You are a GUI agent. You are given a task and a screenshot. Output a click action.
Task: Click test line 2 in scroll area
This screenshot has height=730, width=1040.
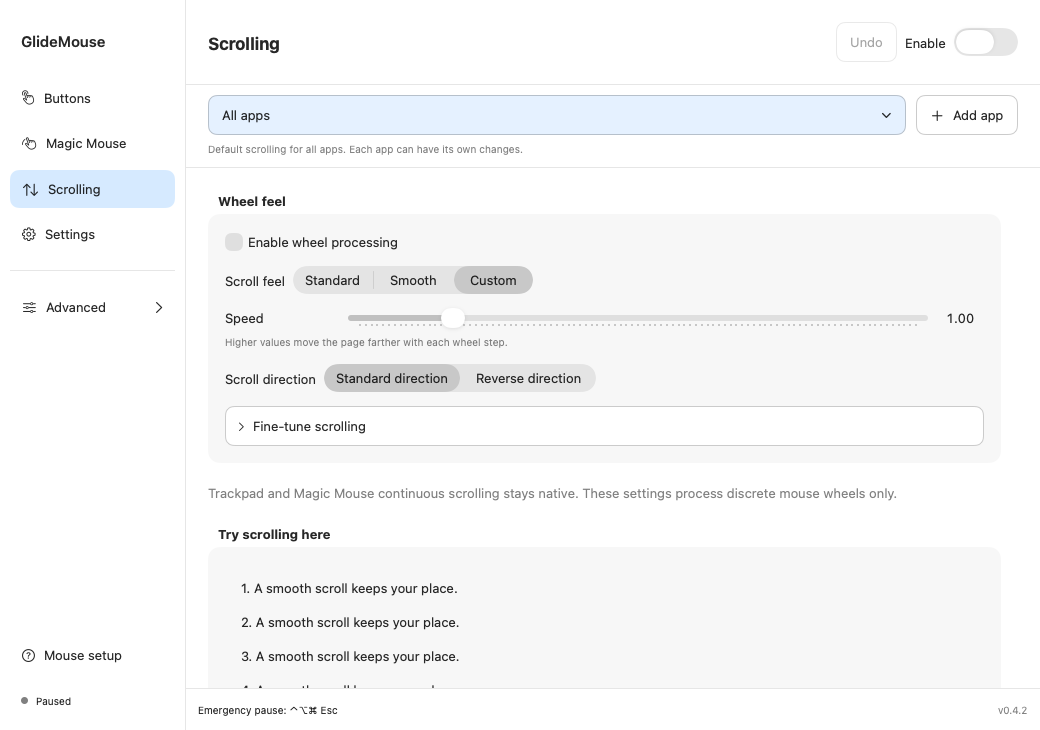click(350, 623)
